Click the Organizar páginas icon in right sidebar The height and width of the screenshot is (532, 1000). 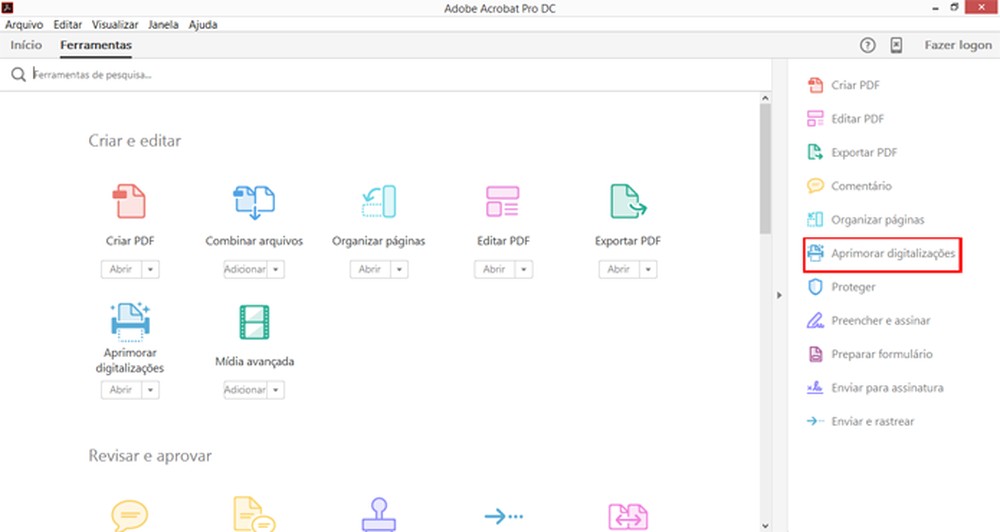(x=815, y=219)
